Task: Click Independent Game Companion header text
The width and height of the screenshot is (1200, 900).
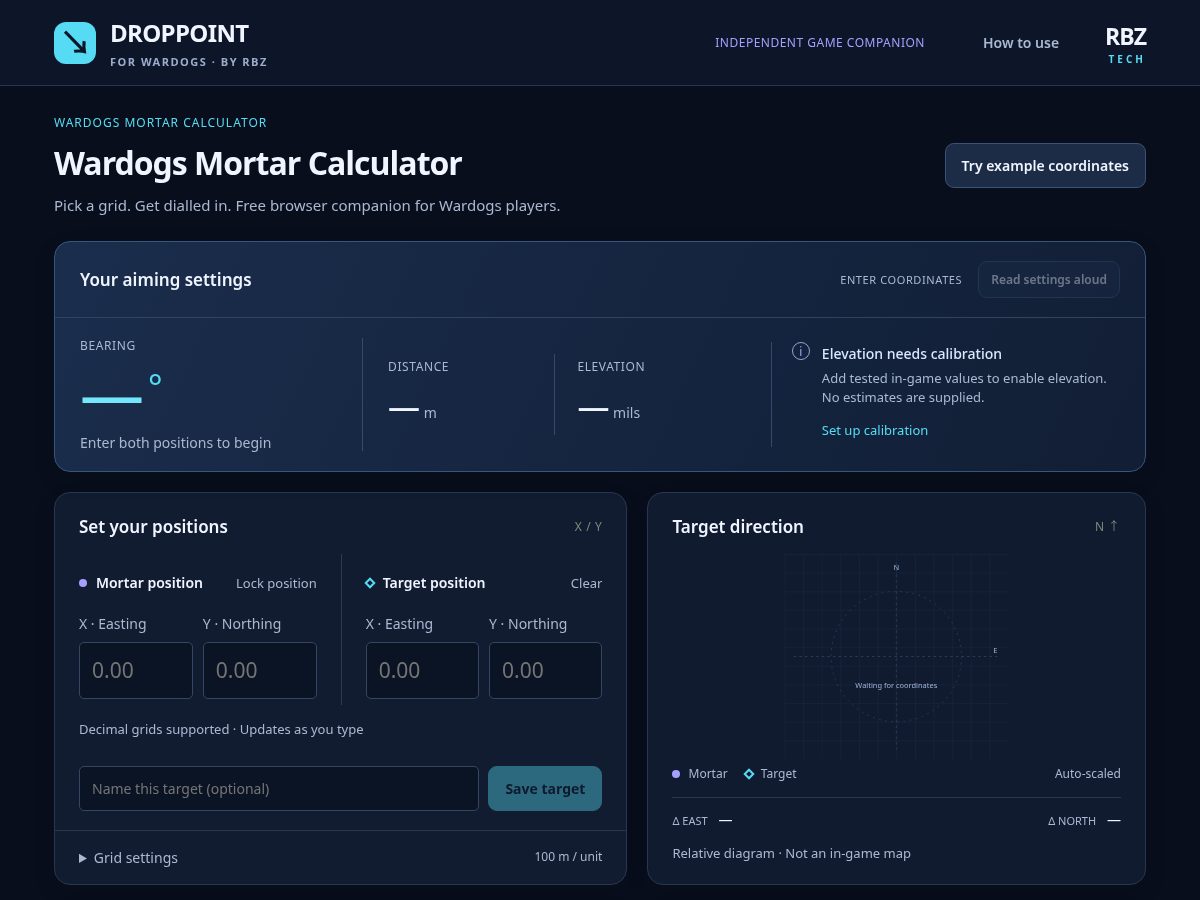Action: point(820,43)
